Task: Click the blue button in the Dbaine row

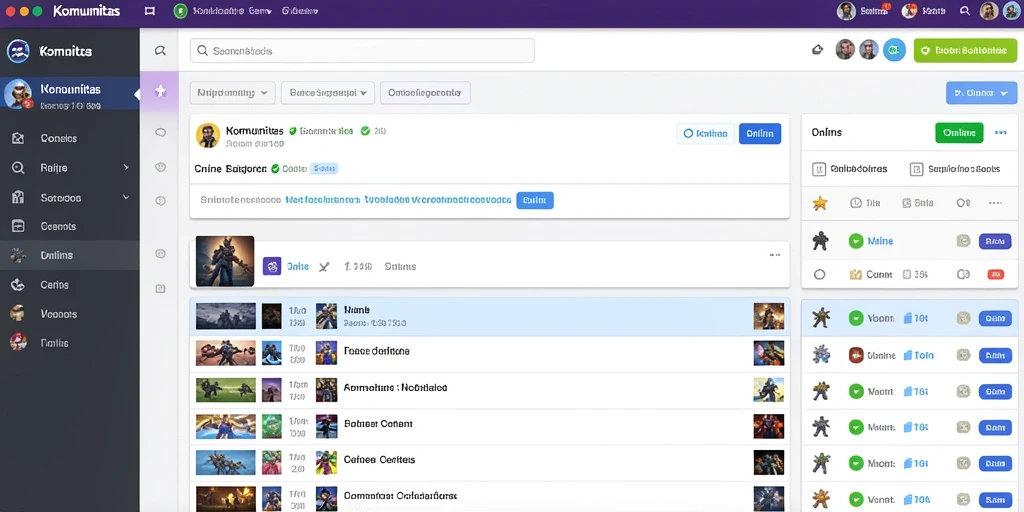Action: 995,355
